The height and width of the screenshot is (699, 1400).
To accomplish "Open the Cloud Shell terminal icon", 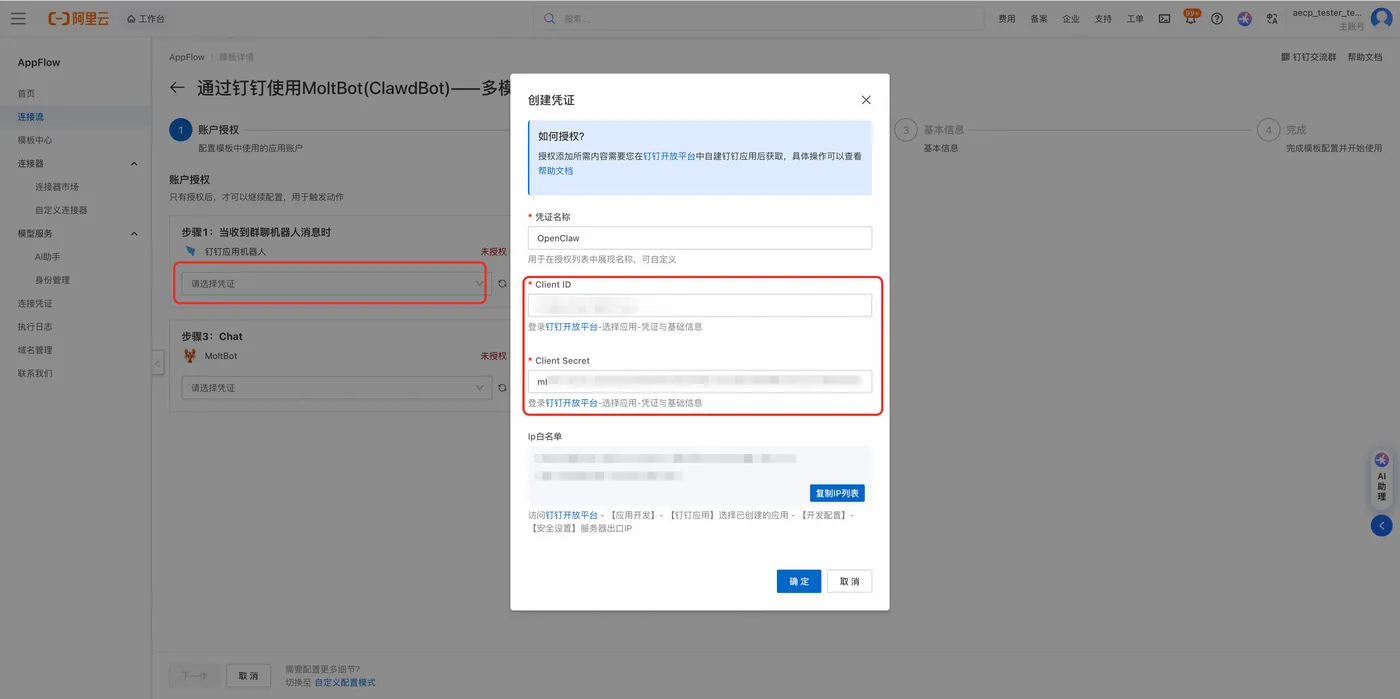I will click(1164, 19).
